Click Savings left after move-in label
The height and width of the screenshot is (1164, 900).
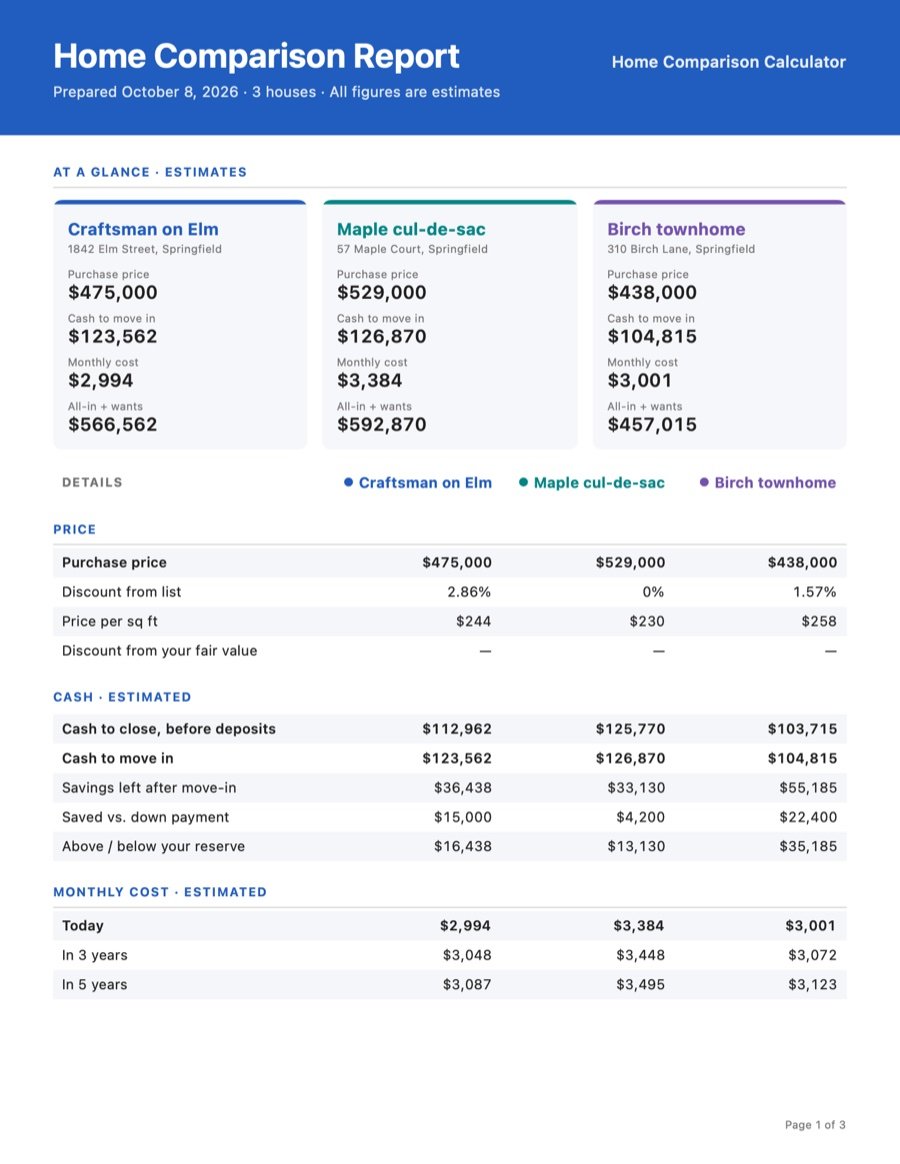149,788
